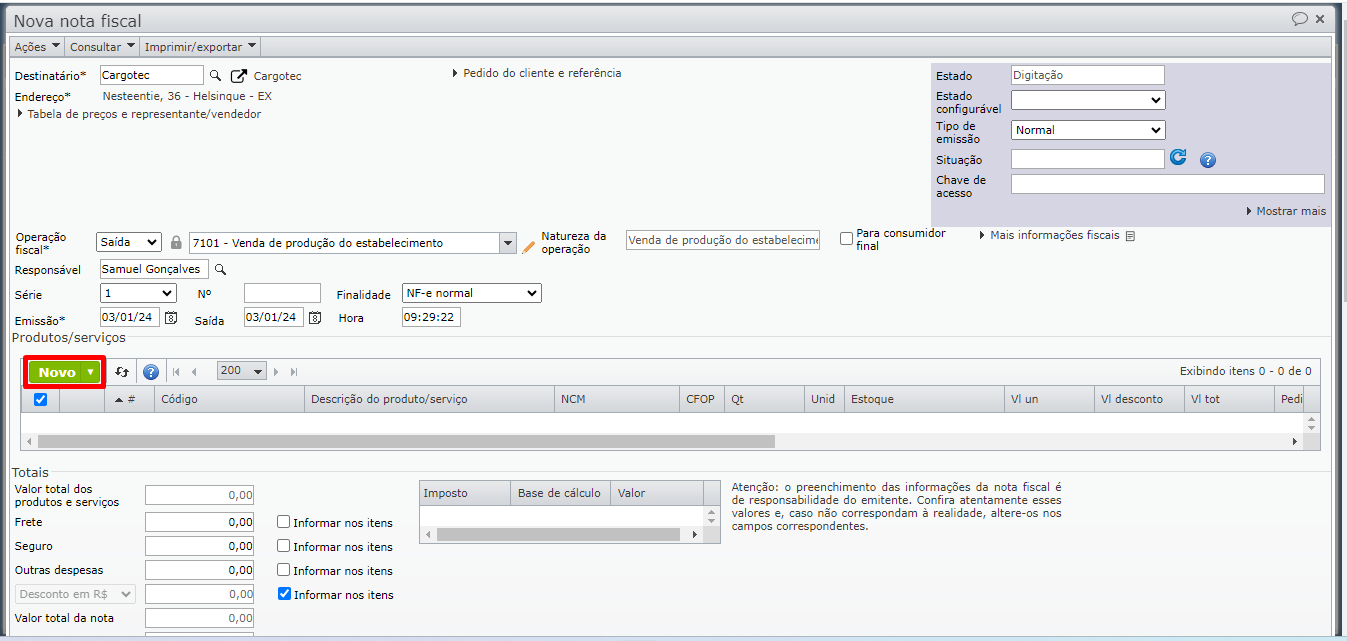Click the Natureza da operação input field
This screenshot has width=1347, height=641.
723,240
